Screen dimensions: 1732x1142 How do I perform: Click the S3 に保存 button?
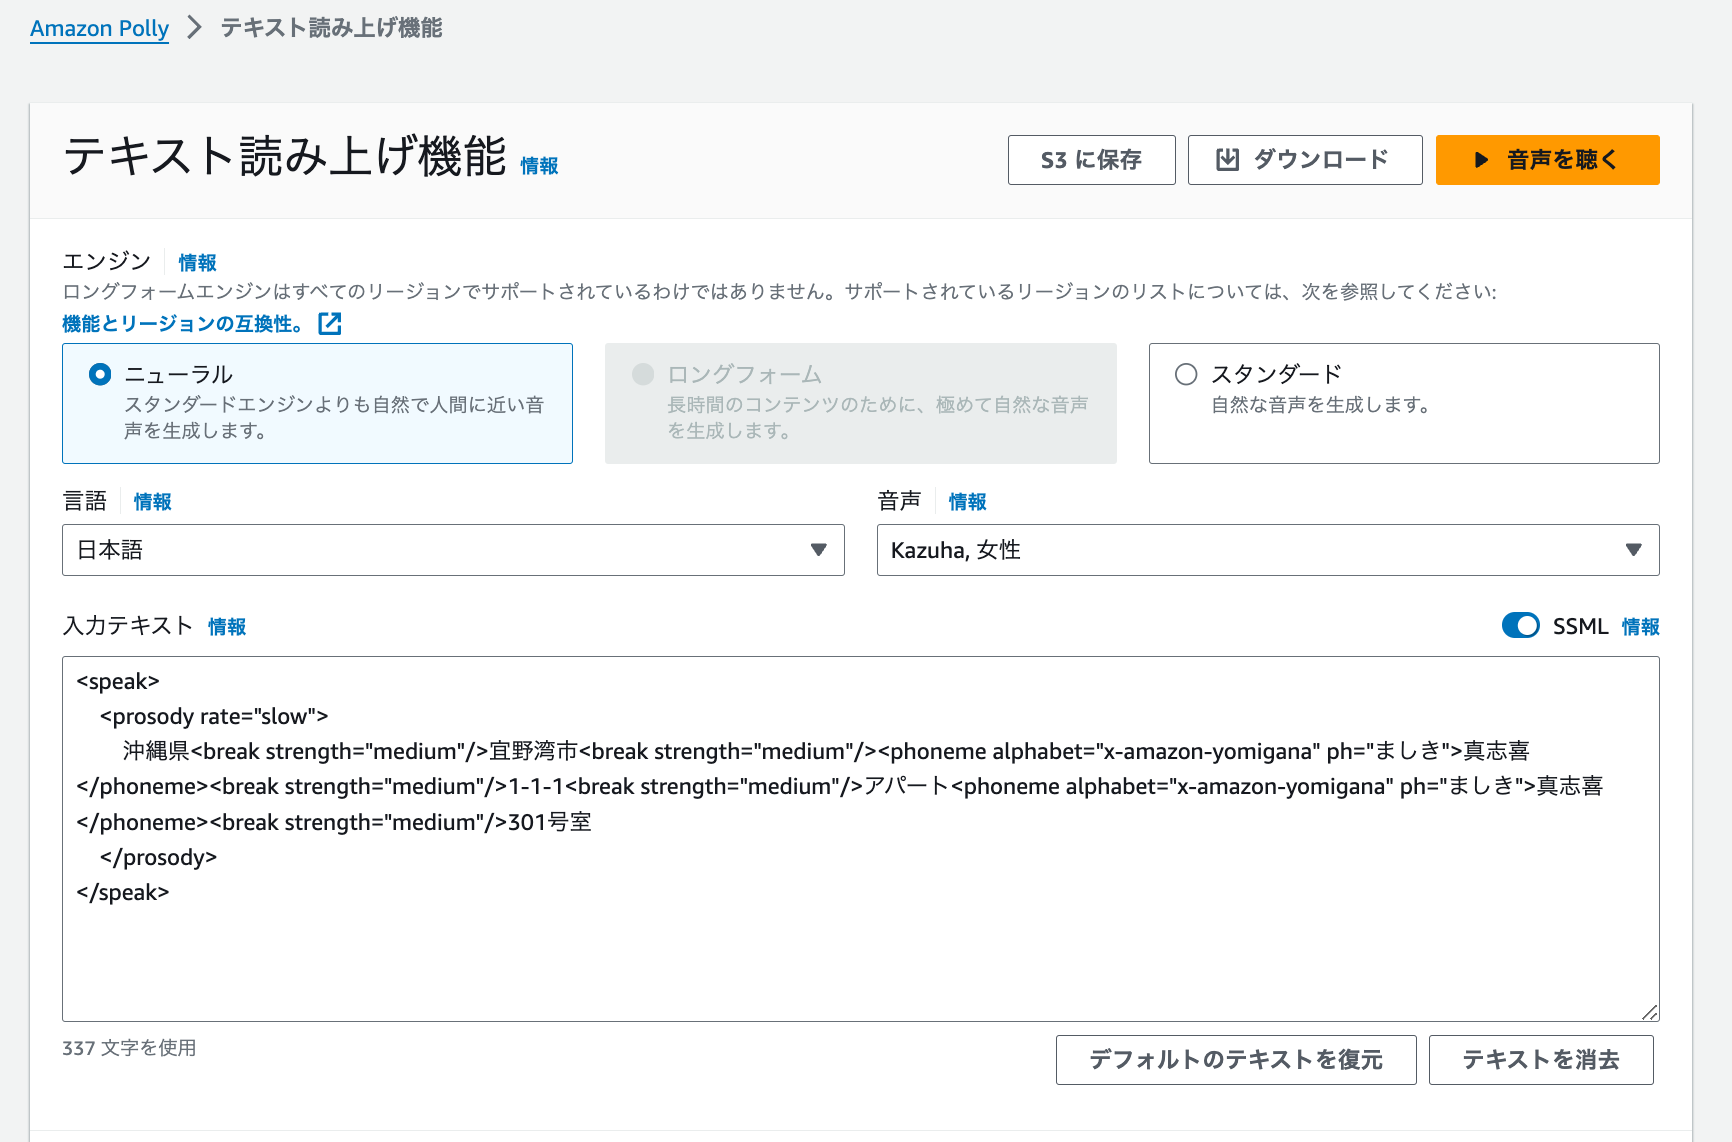pyautogui.click(x=1091, y=159)
